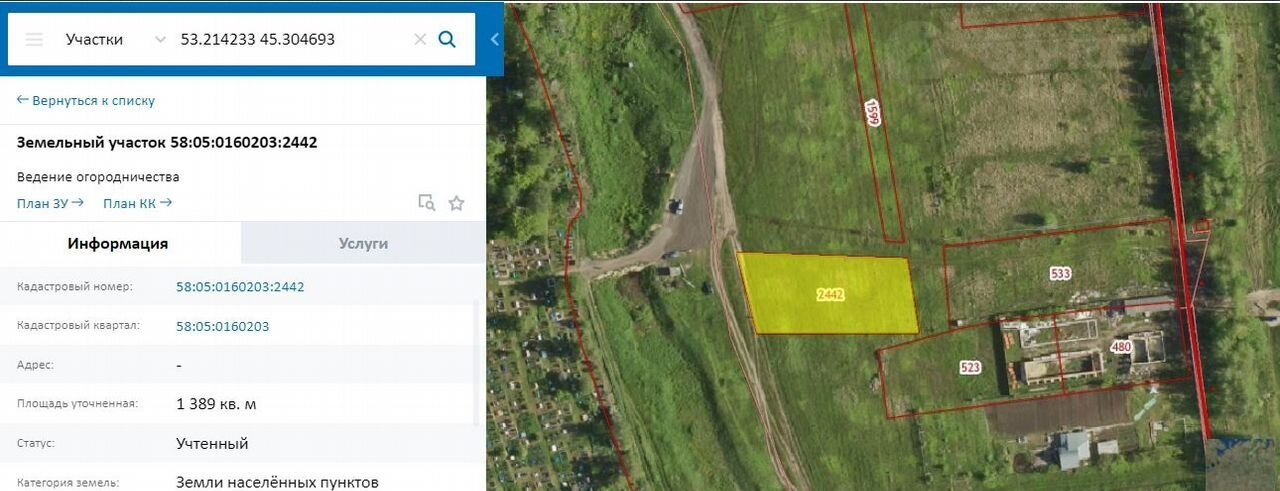Add parcel to favorites star icon
Viewport: 1280px width, 491px height.
tap(456, 203)
